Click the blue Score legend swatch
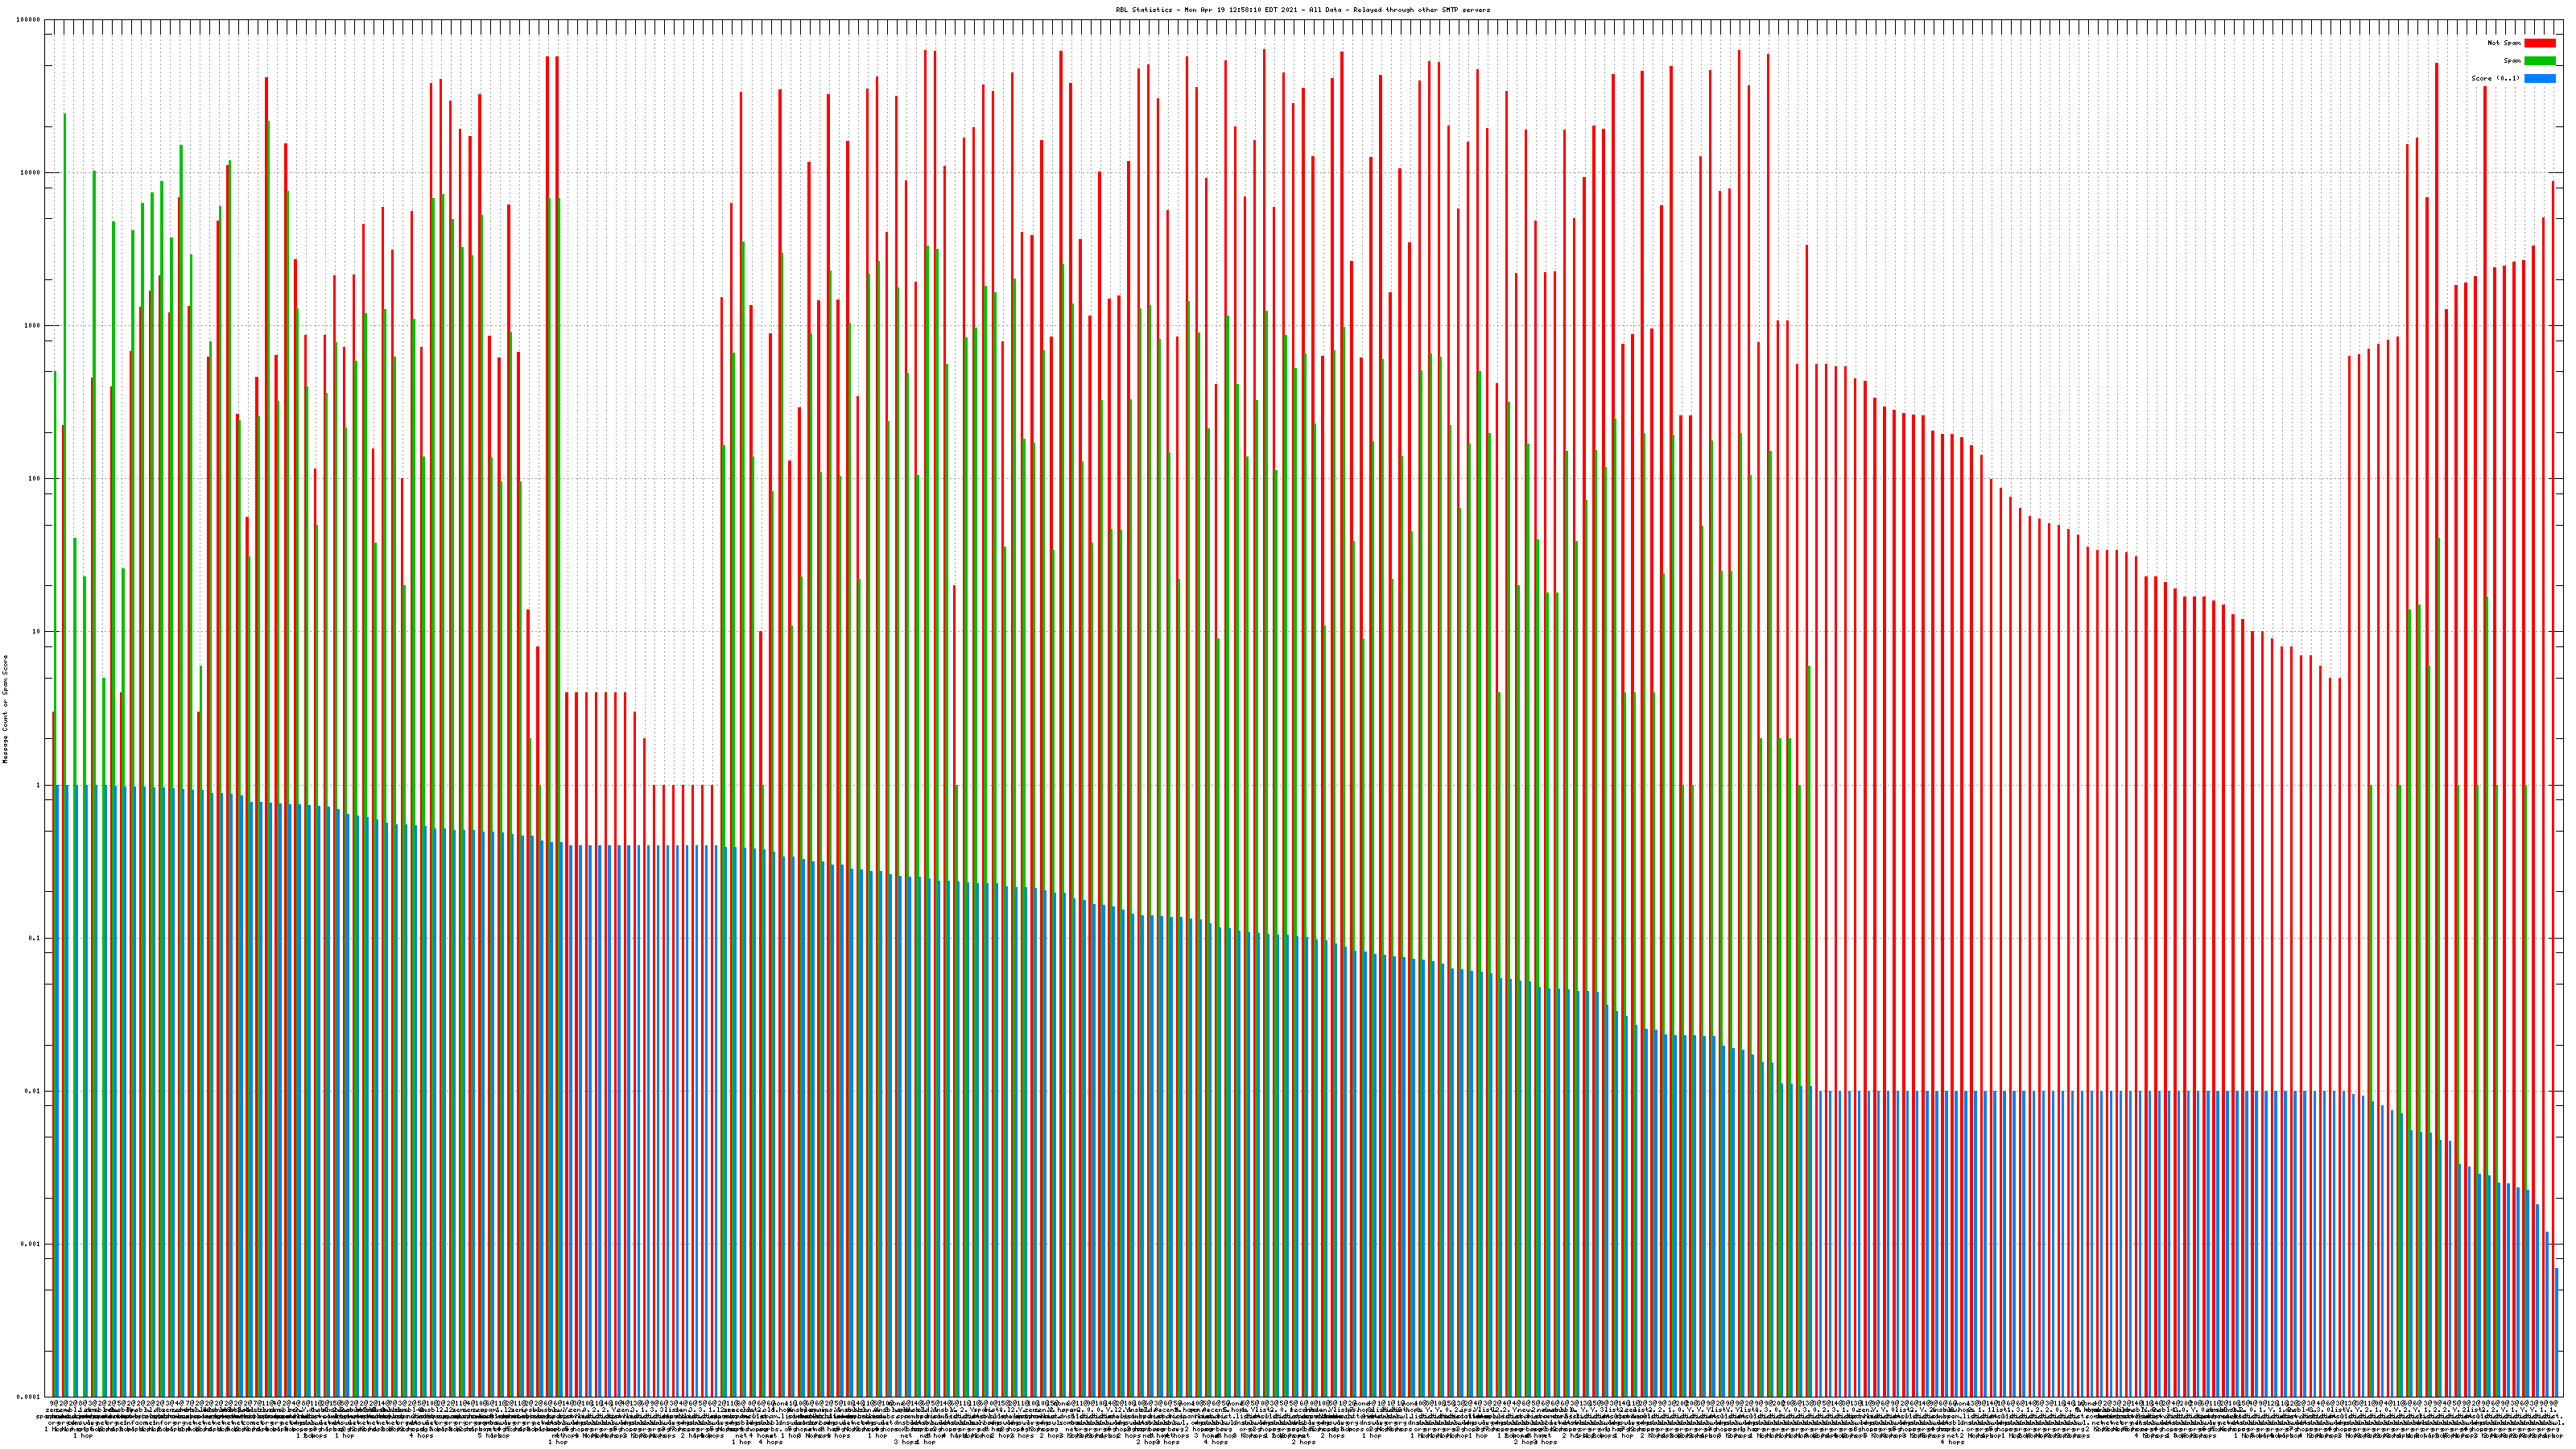 (x=2539, y=78)
